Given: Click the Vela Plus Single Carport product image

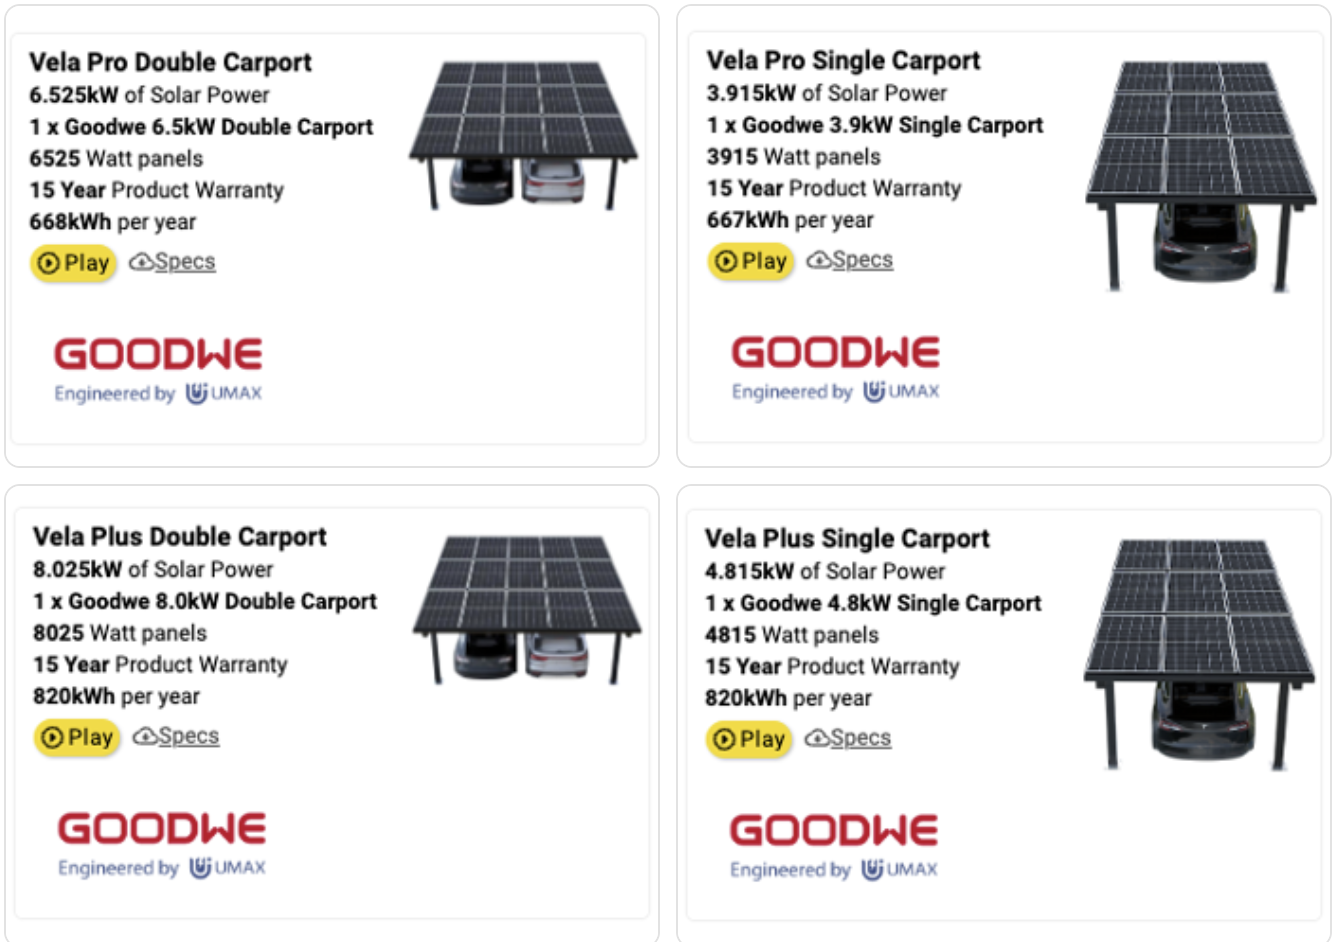Looking at the screenshot, I should click(x=1199, y=655).
